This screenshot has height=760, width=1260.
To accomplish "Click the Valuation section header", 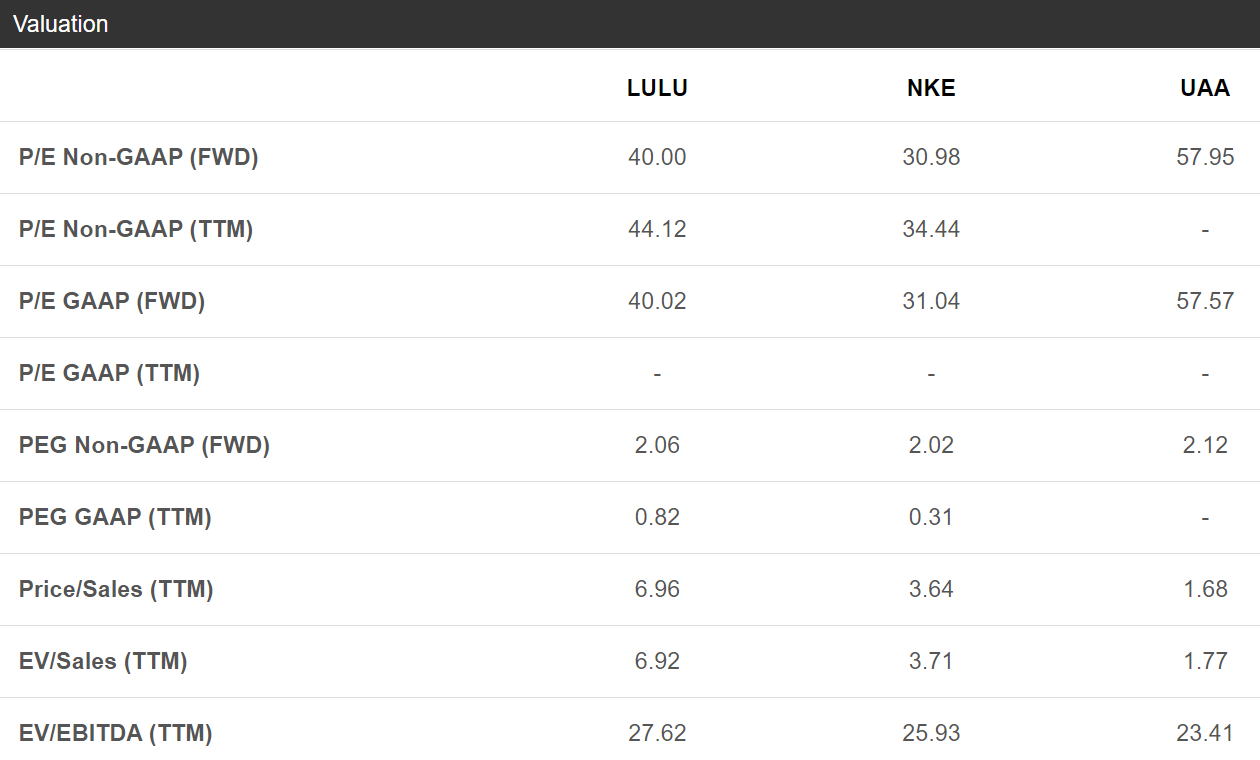I will [x=60, y=24].
